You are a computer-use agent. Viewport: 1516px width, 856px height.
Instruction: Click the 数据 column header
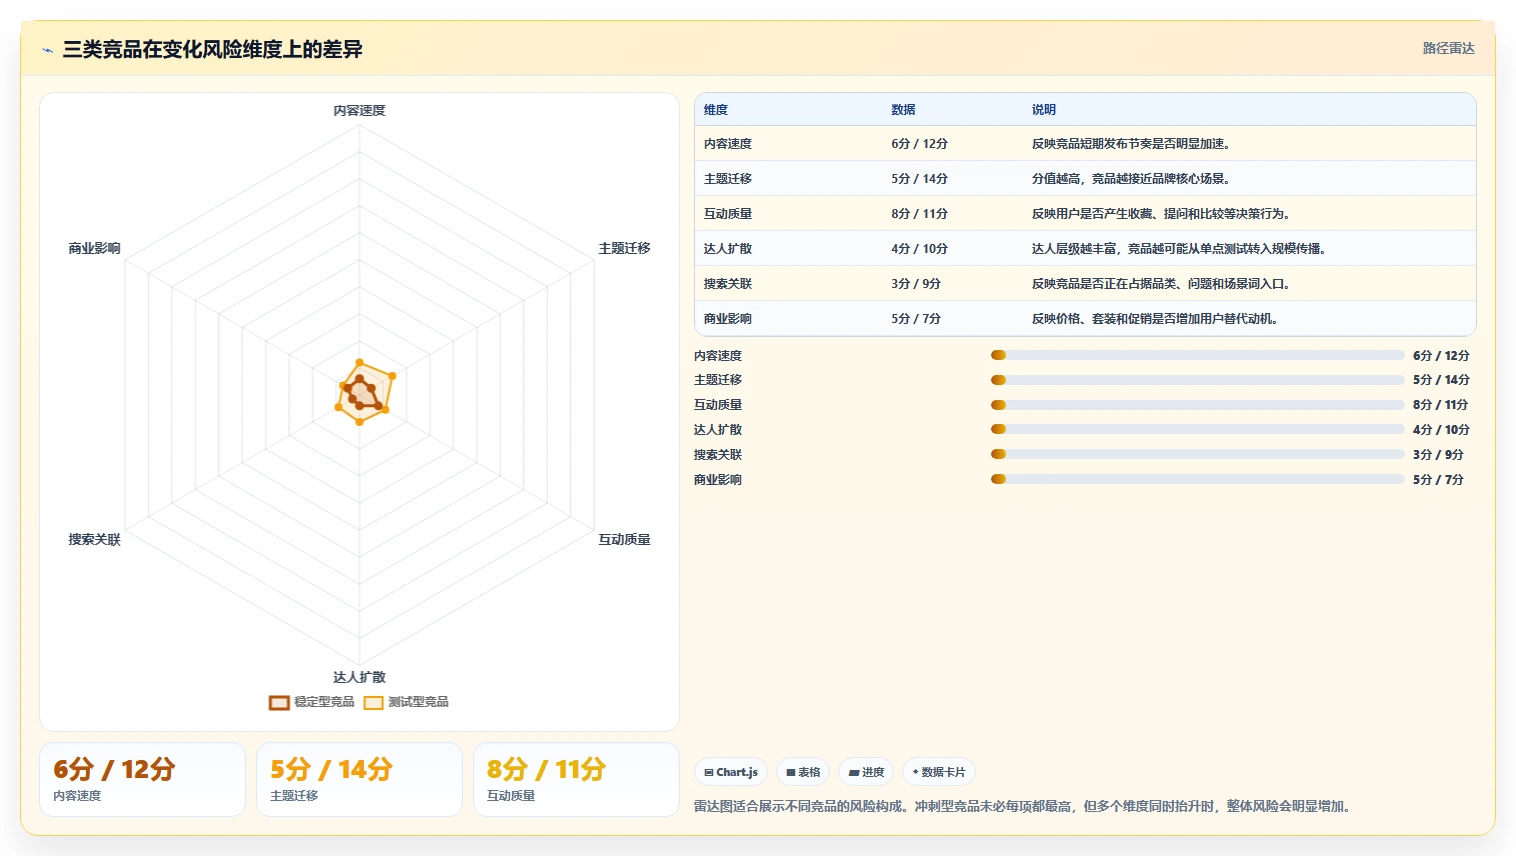[903, 110]
